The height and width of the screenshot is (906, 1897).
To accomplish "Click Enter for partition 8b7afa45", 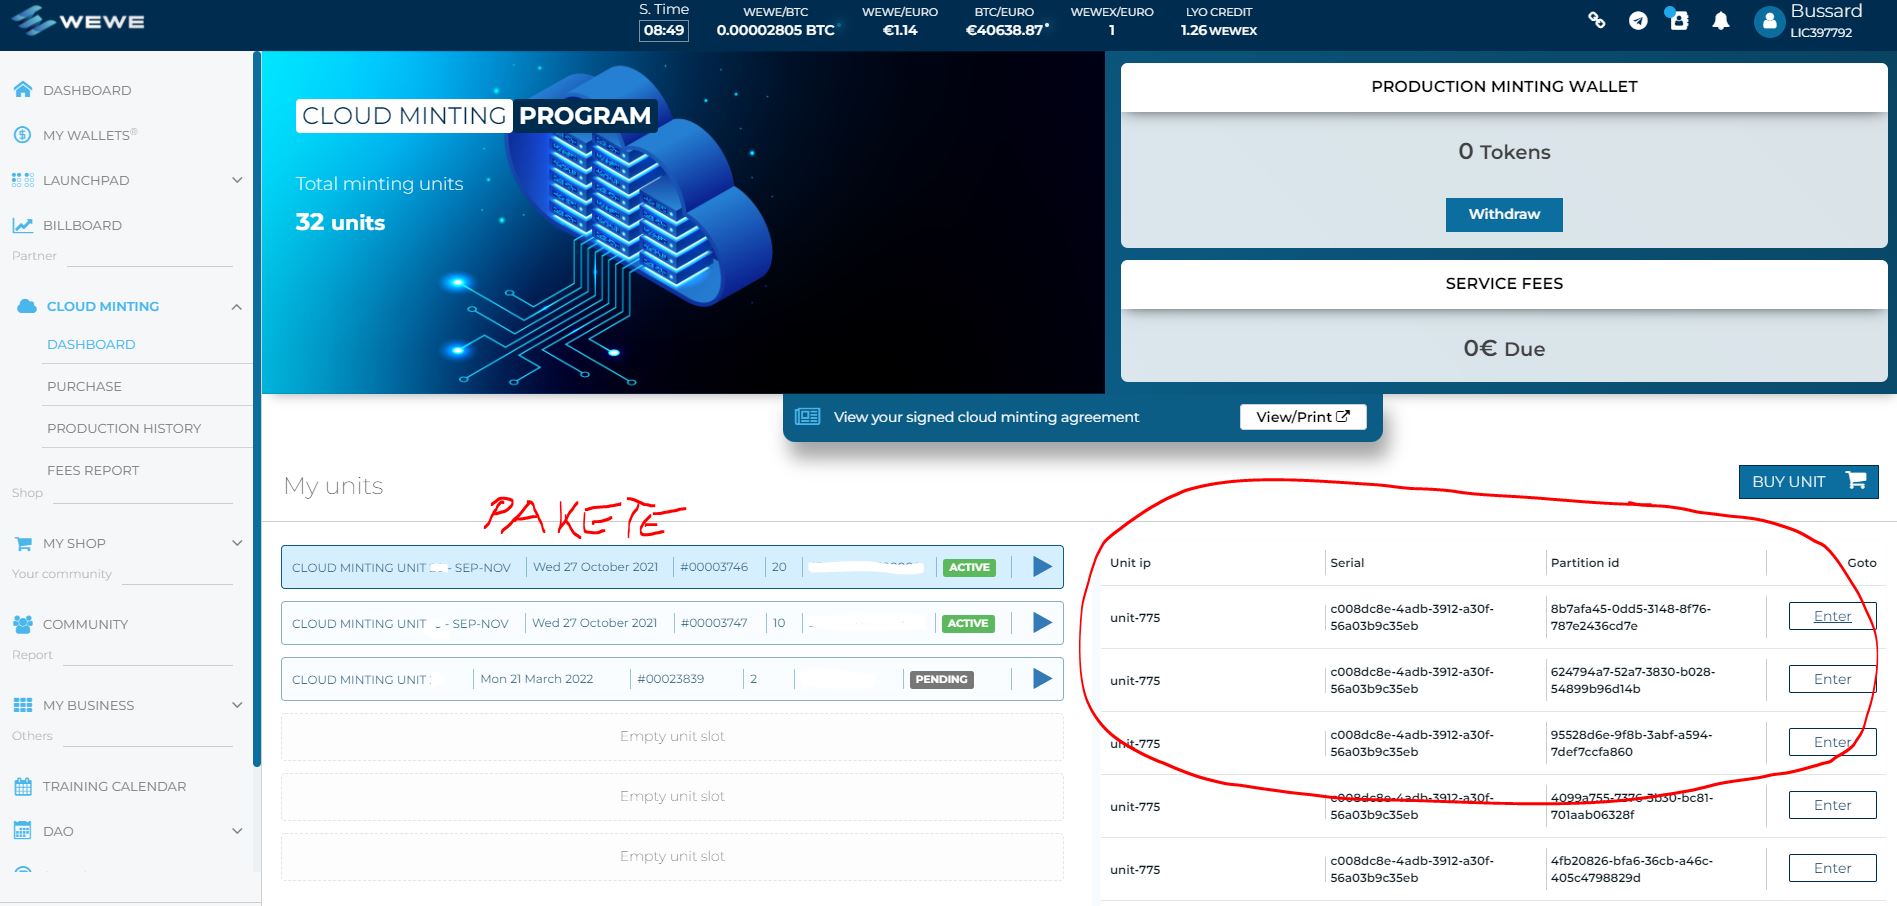I will [1832, 616].
